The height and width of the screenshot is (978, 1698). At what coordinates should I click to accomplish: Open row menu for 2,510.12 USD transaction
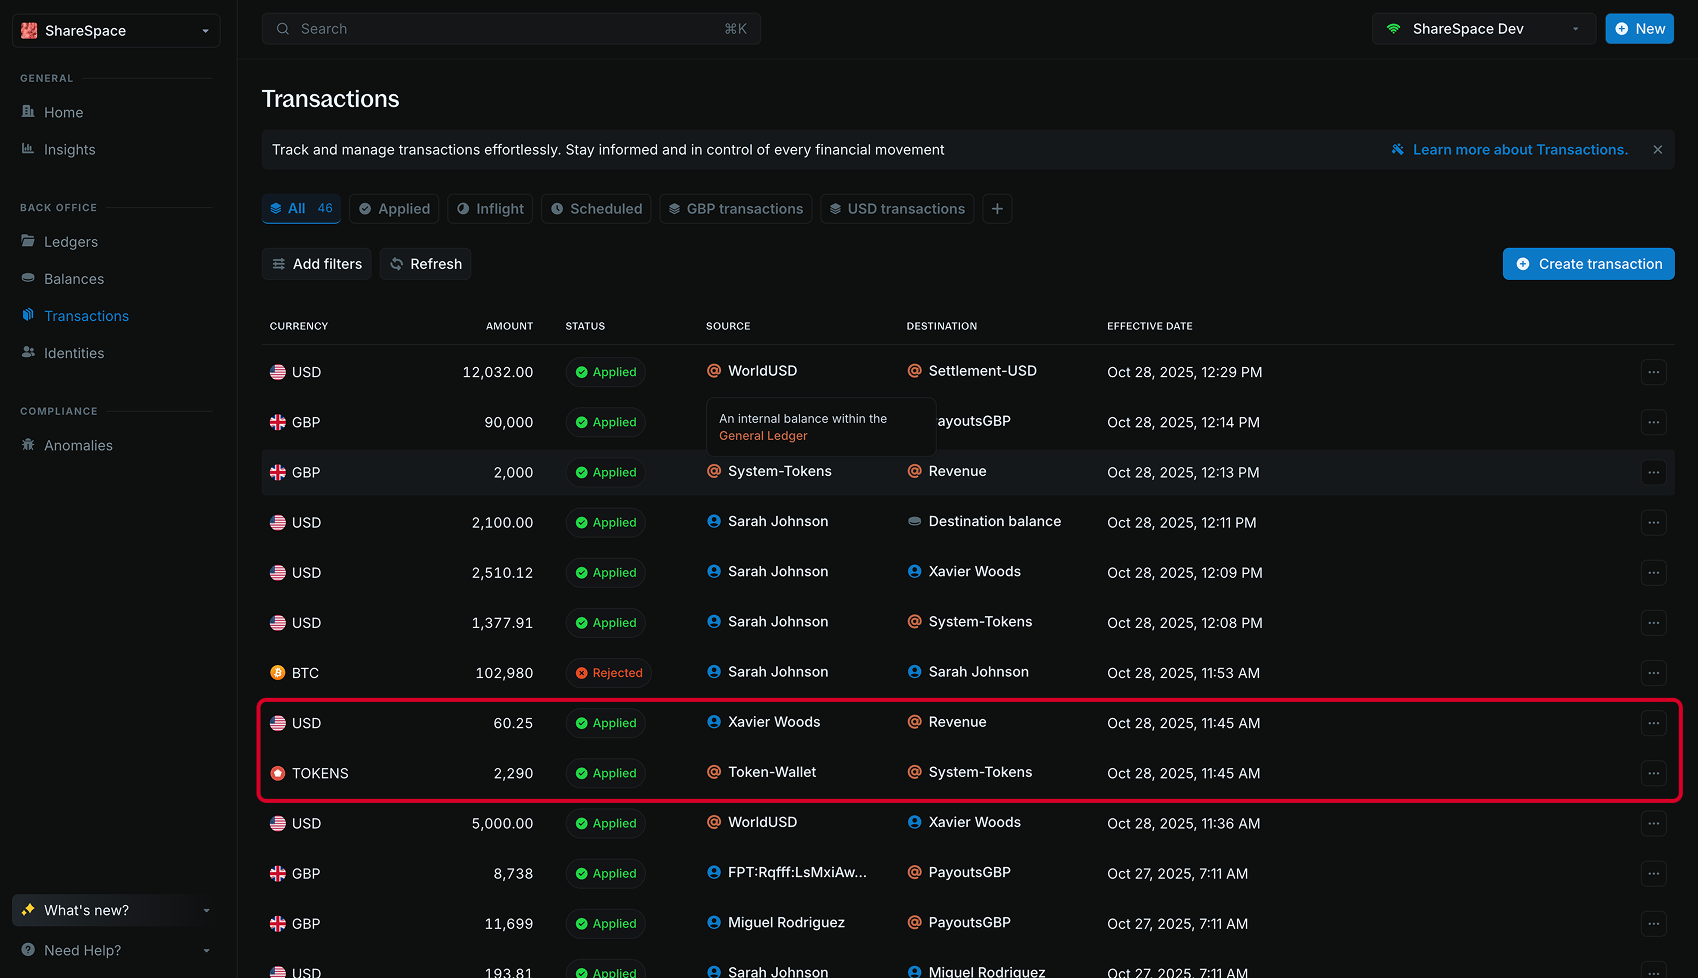1654,573
